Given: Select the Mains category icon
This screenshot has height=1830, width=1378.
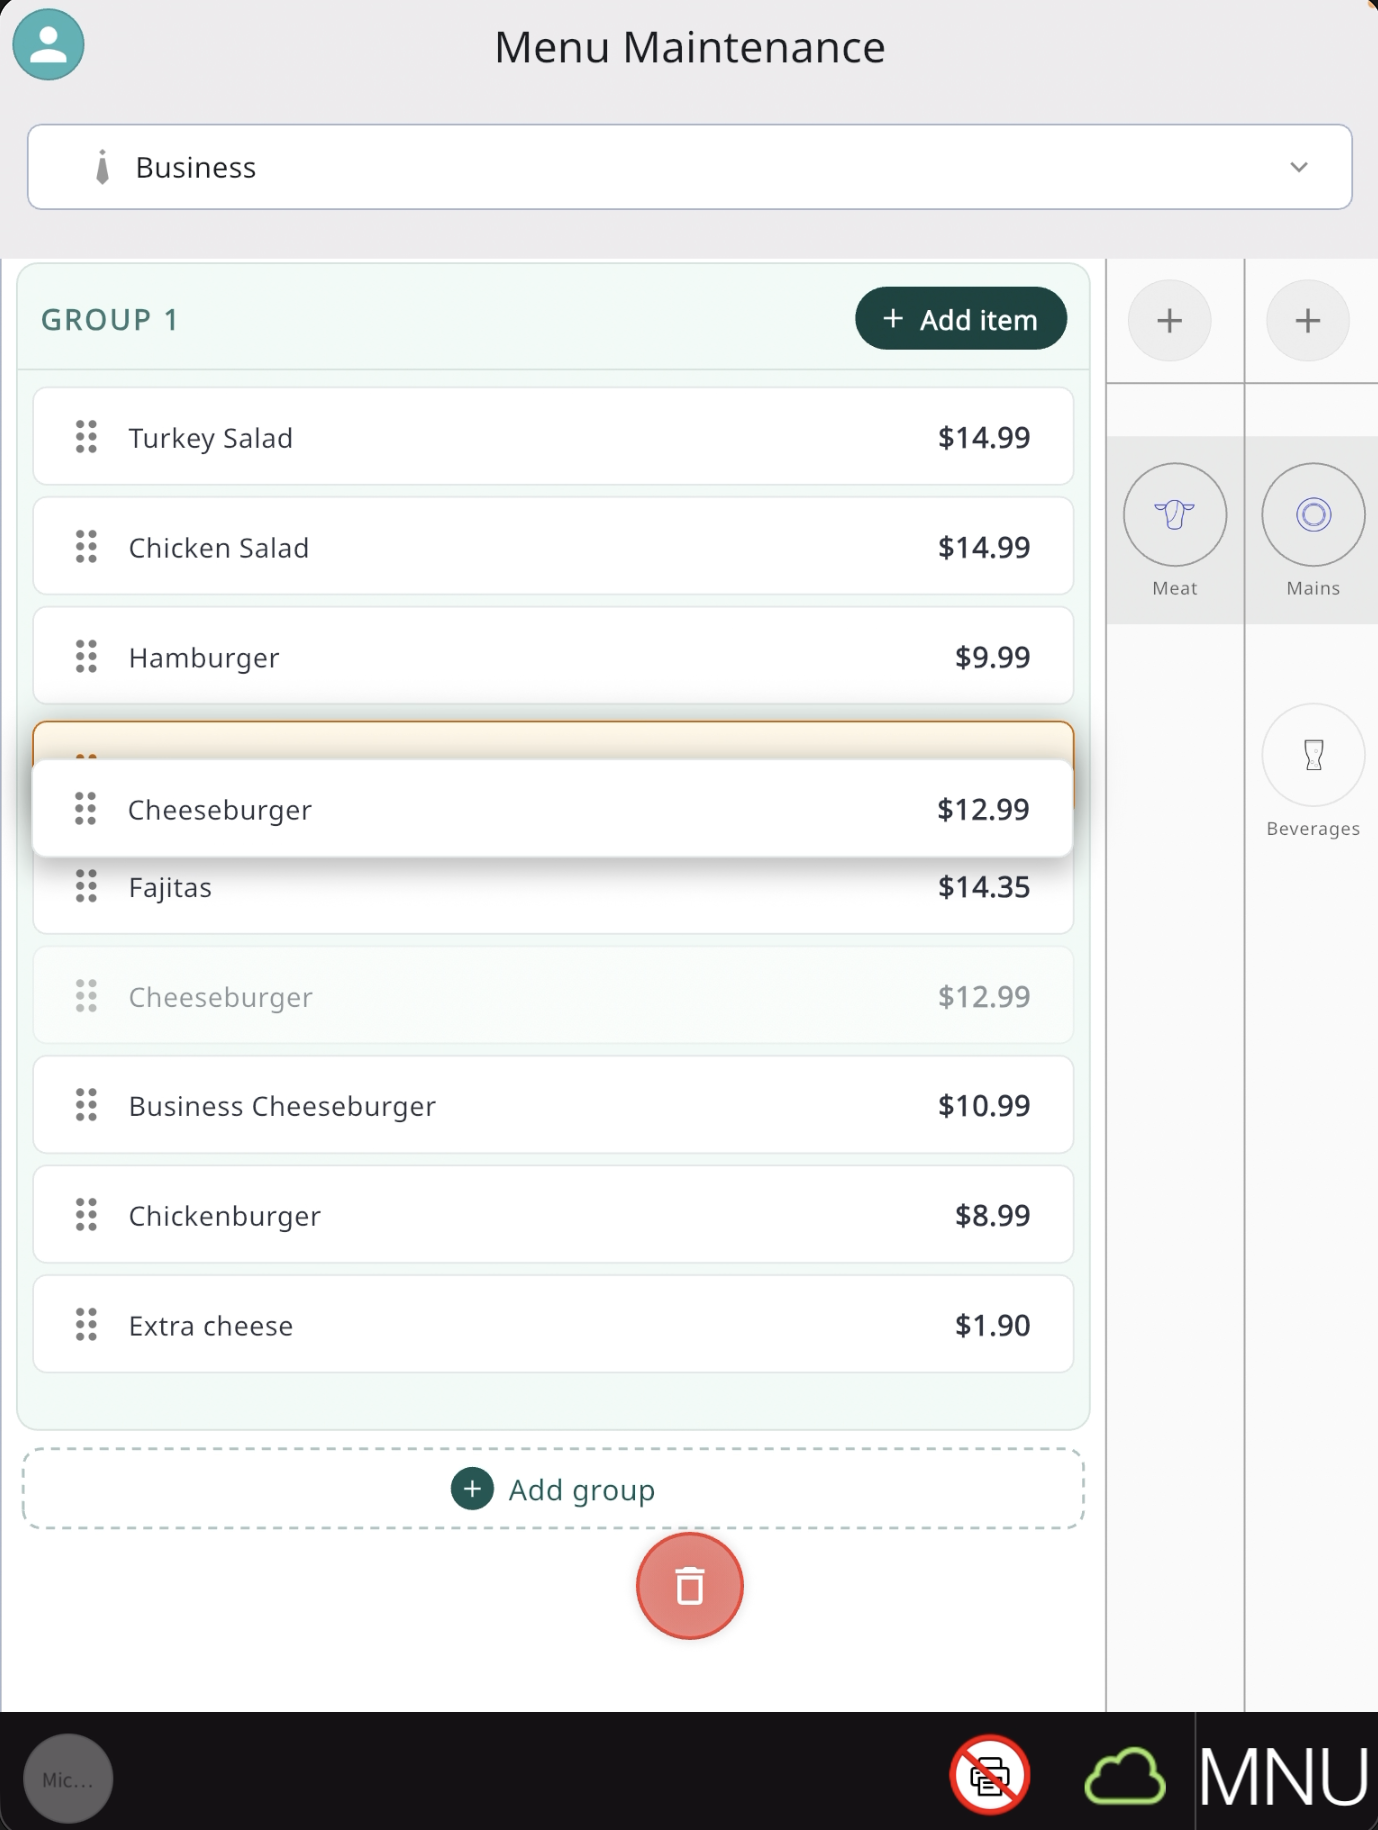Looking at the screenshot, I should pos(1313,515).
